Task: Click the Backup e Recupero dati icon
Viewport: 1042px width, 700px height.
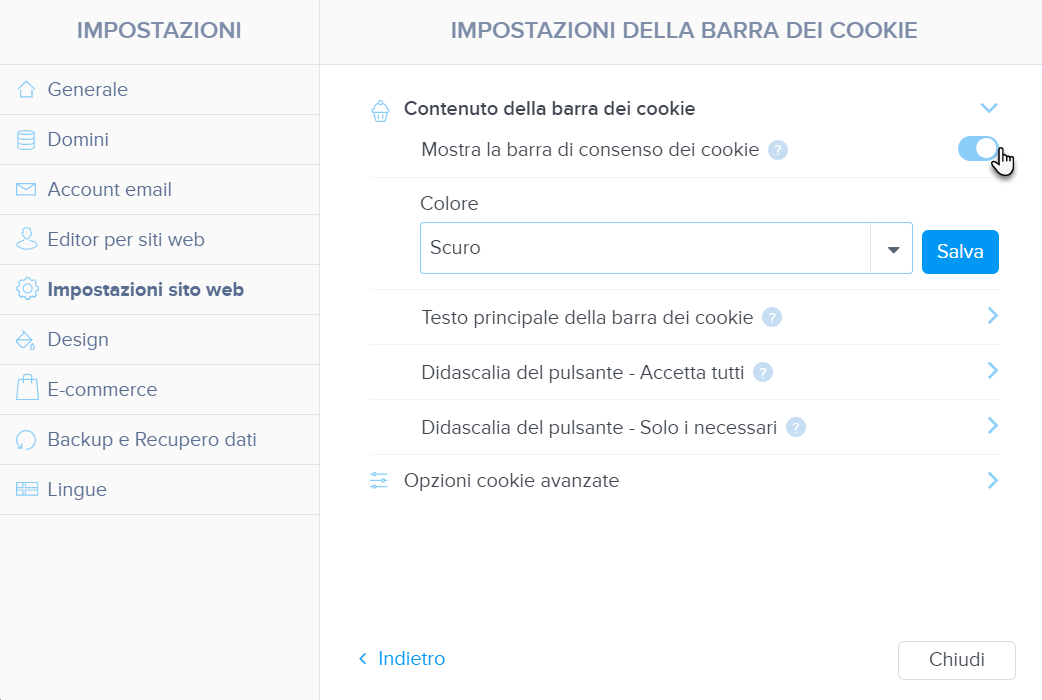Action: [x=26, y=439]
